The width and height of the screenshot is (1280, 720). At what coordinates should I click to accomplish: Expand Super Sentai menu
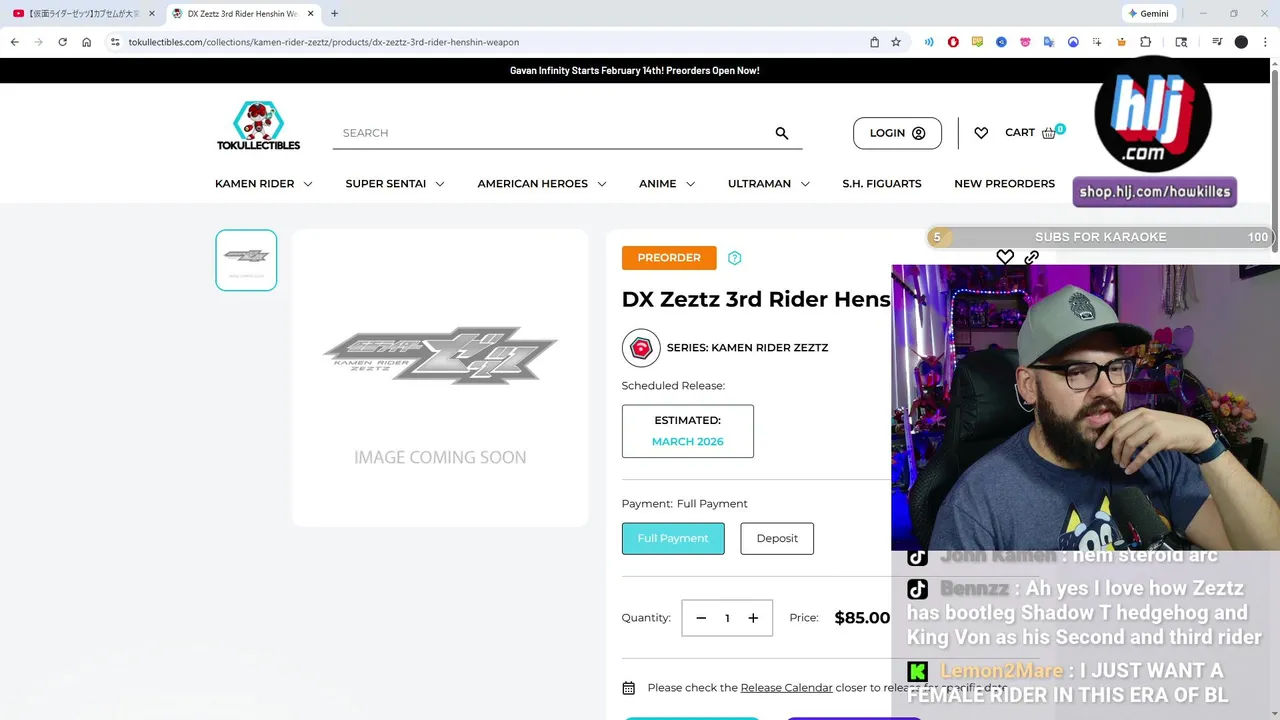[x=395, y=184]
